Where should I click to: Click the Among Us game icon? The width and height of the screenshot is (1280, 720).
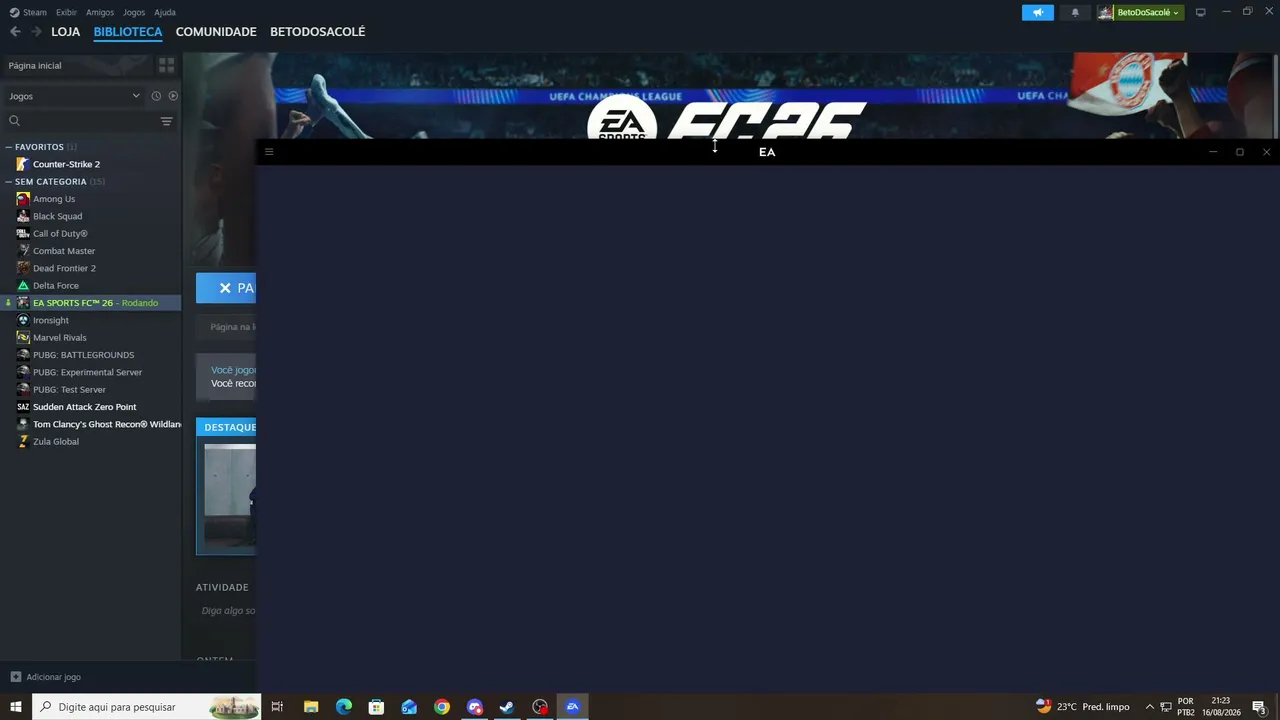point(23,199)
